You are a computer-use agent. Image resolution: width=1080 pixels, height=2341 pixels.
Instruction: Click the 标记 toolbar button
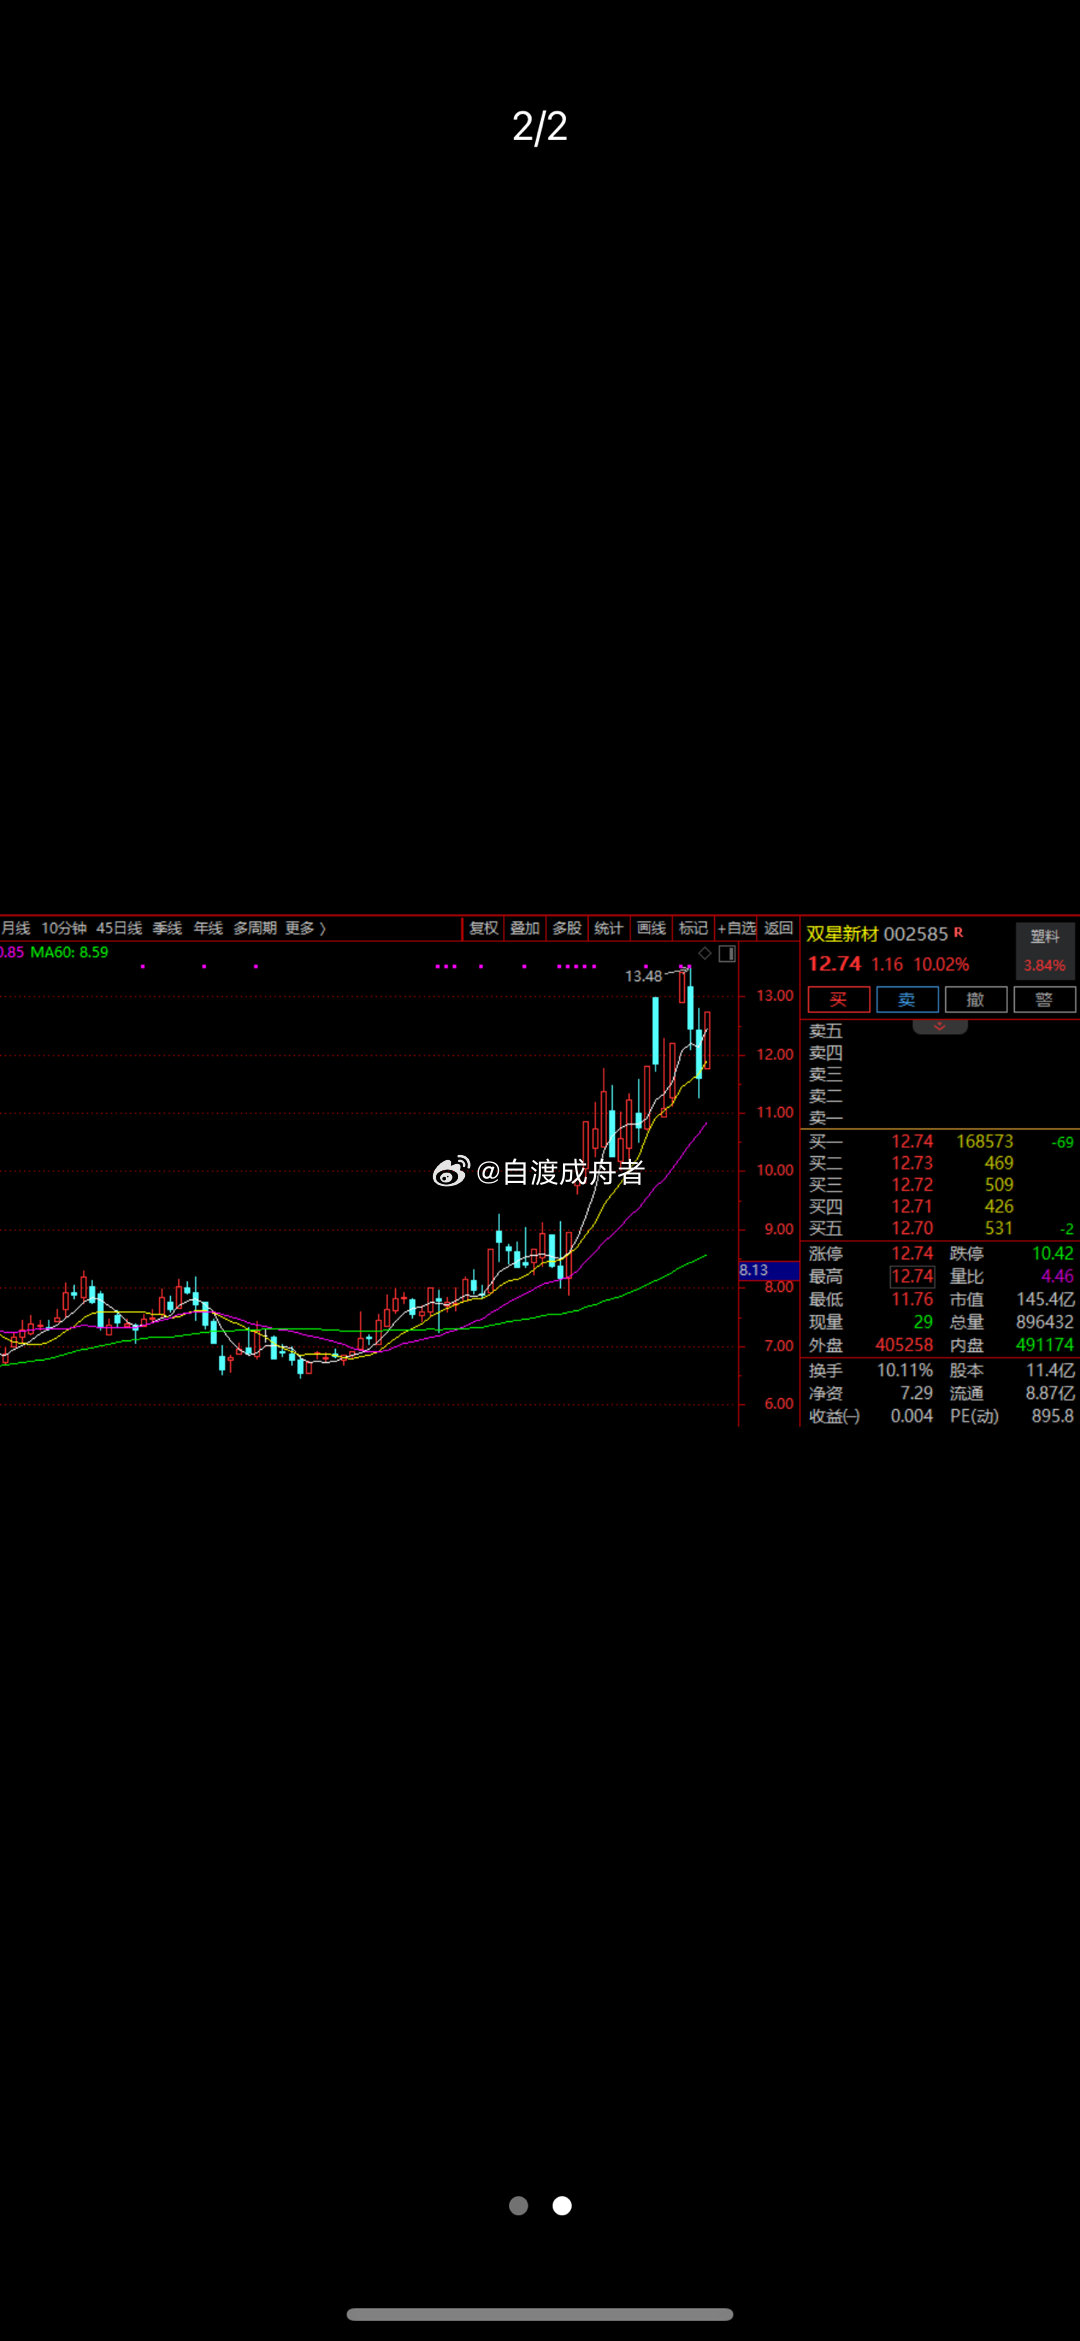693,928
